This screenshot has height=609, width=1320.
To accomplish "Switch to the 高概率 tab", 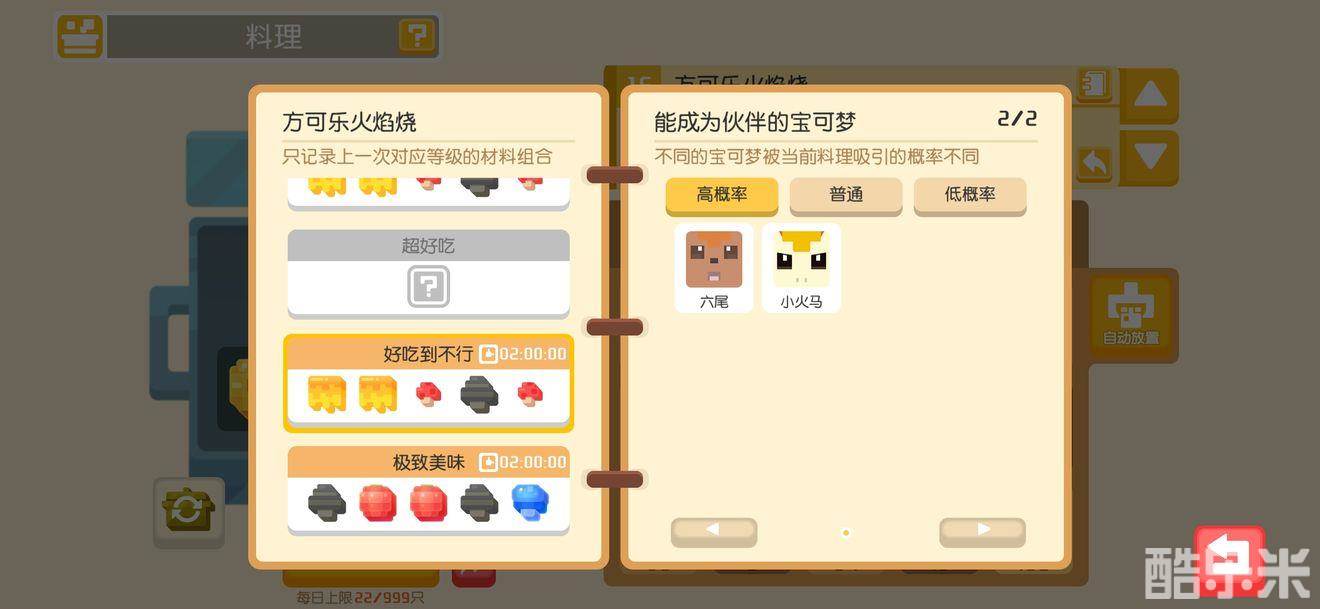I will pyautogui.click(x=722, y=196).
